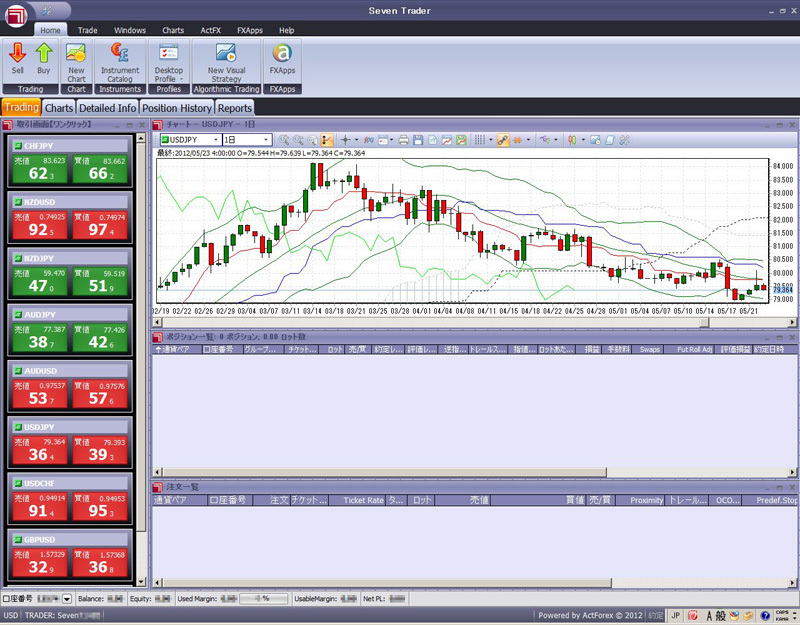Screen dimensions: 800x625
Task: Click the green chart save icon on chart toolbar
Action: click(461, 140)
